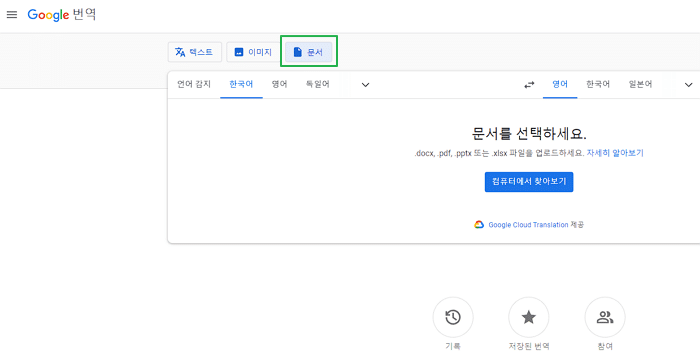
Task: Expand the target language list chevron
Action: [688, 85]
